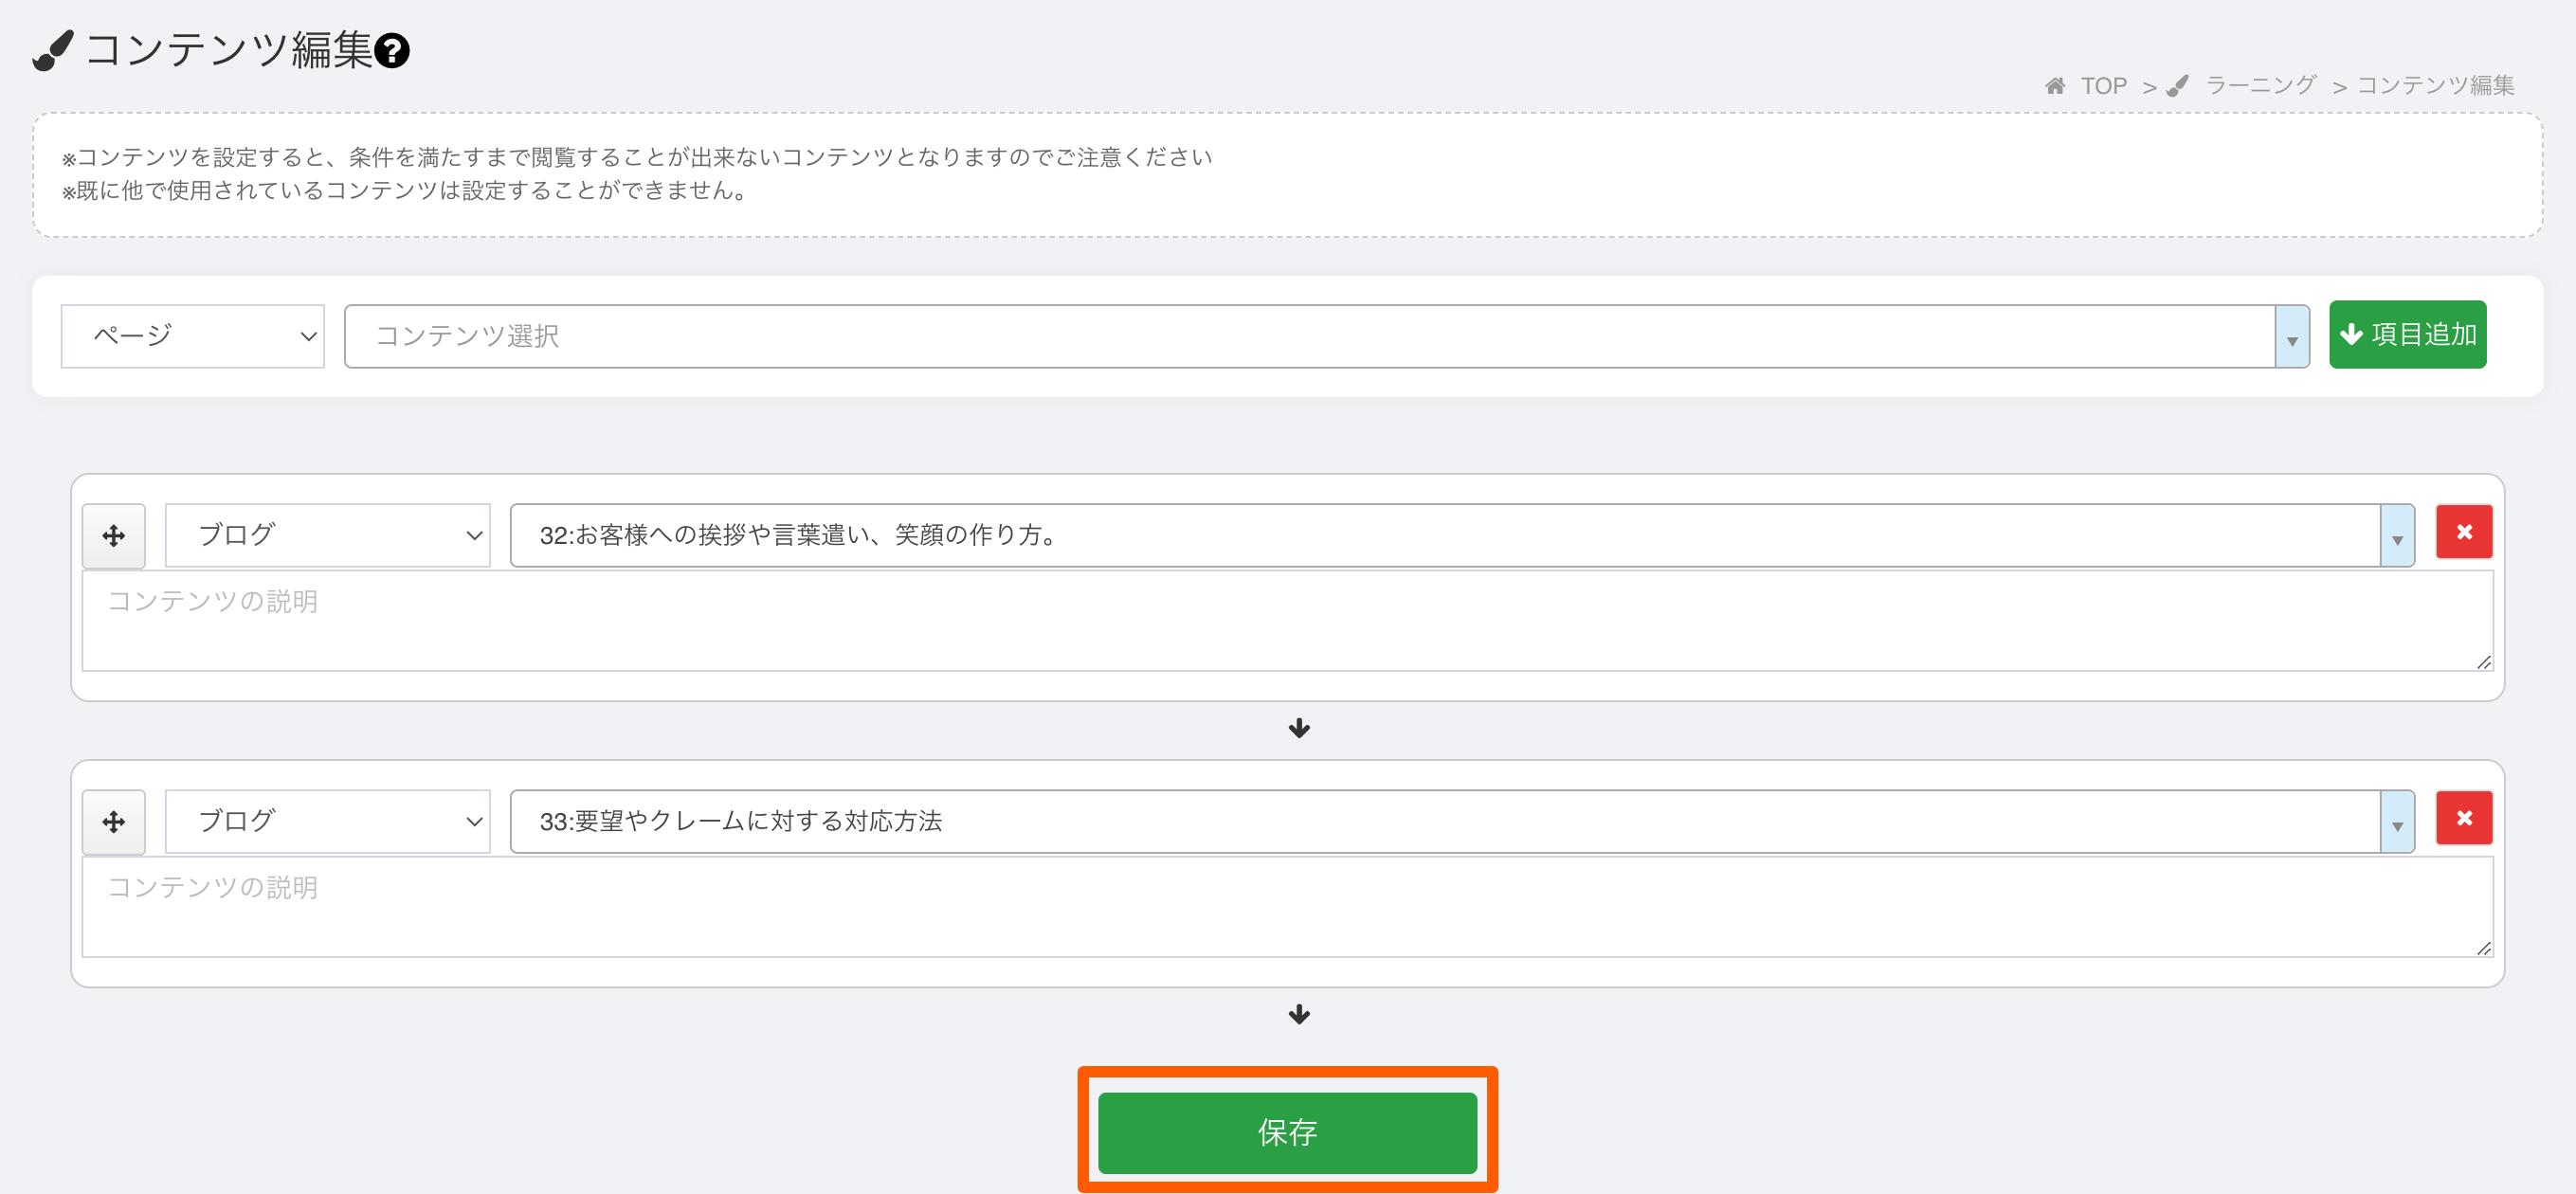Click the arrow of the コンテンツ選択 combo box
Image resolution: width=2576 pixels, height=1194 pixels.
[2292, 337]
